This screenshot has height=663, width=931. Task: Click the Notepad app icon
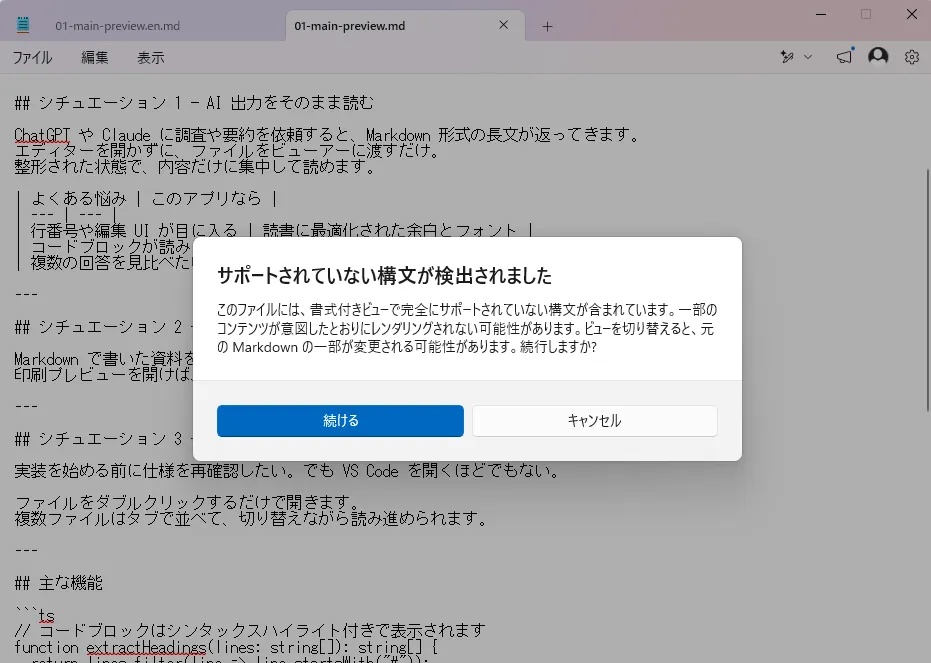23,24
